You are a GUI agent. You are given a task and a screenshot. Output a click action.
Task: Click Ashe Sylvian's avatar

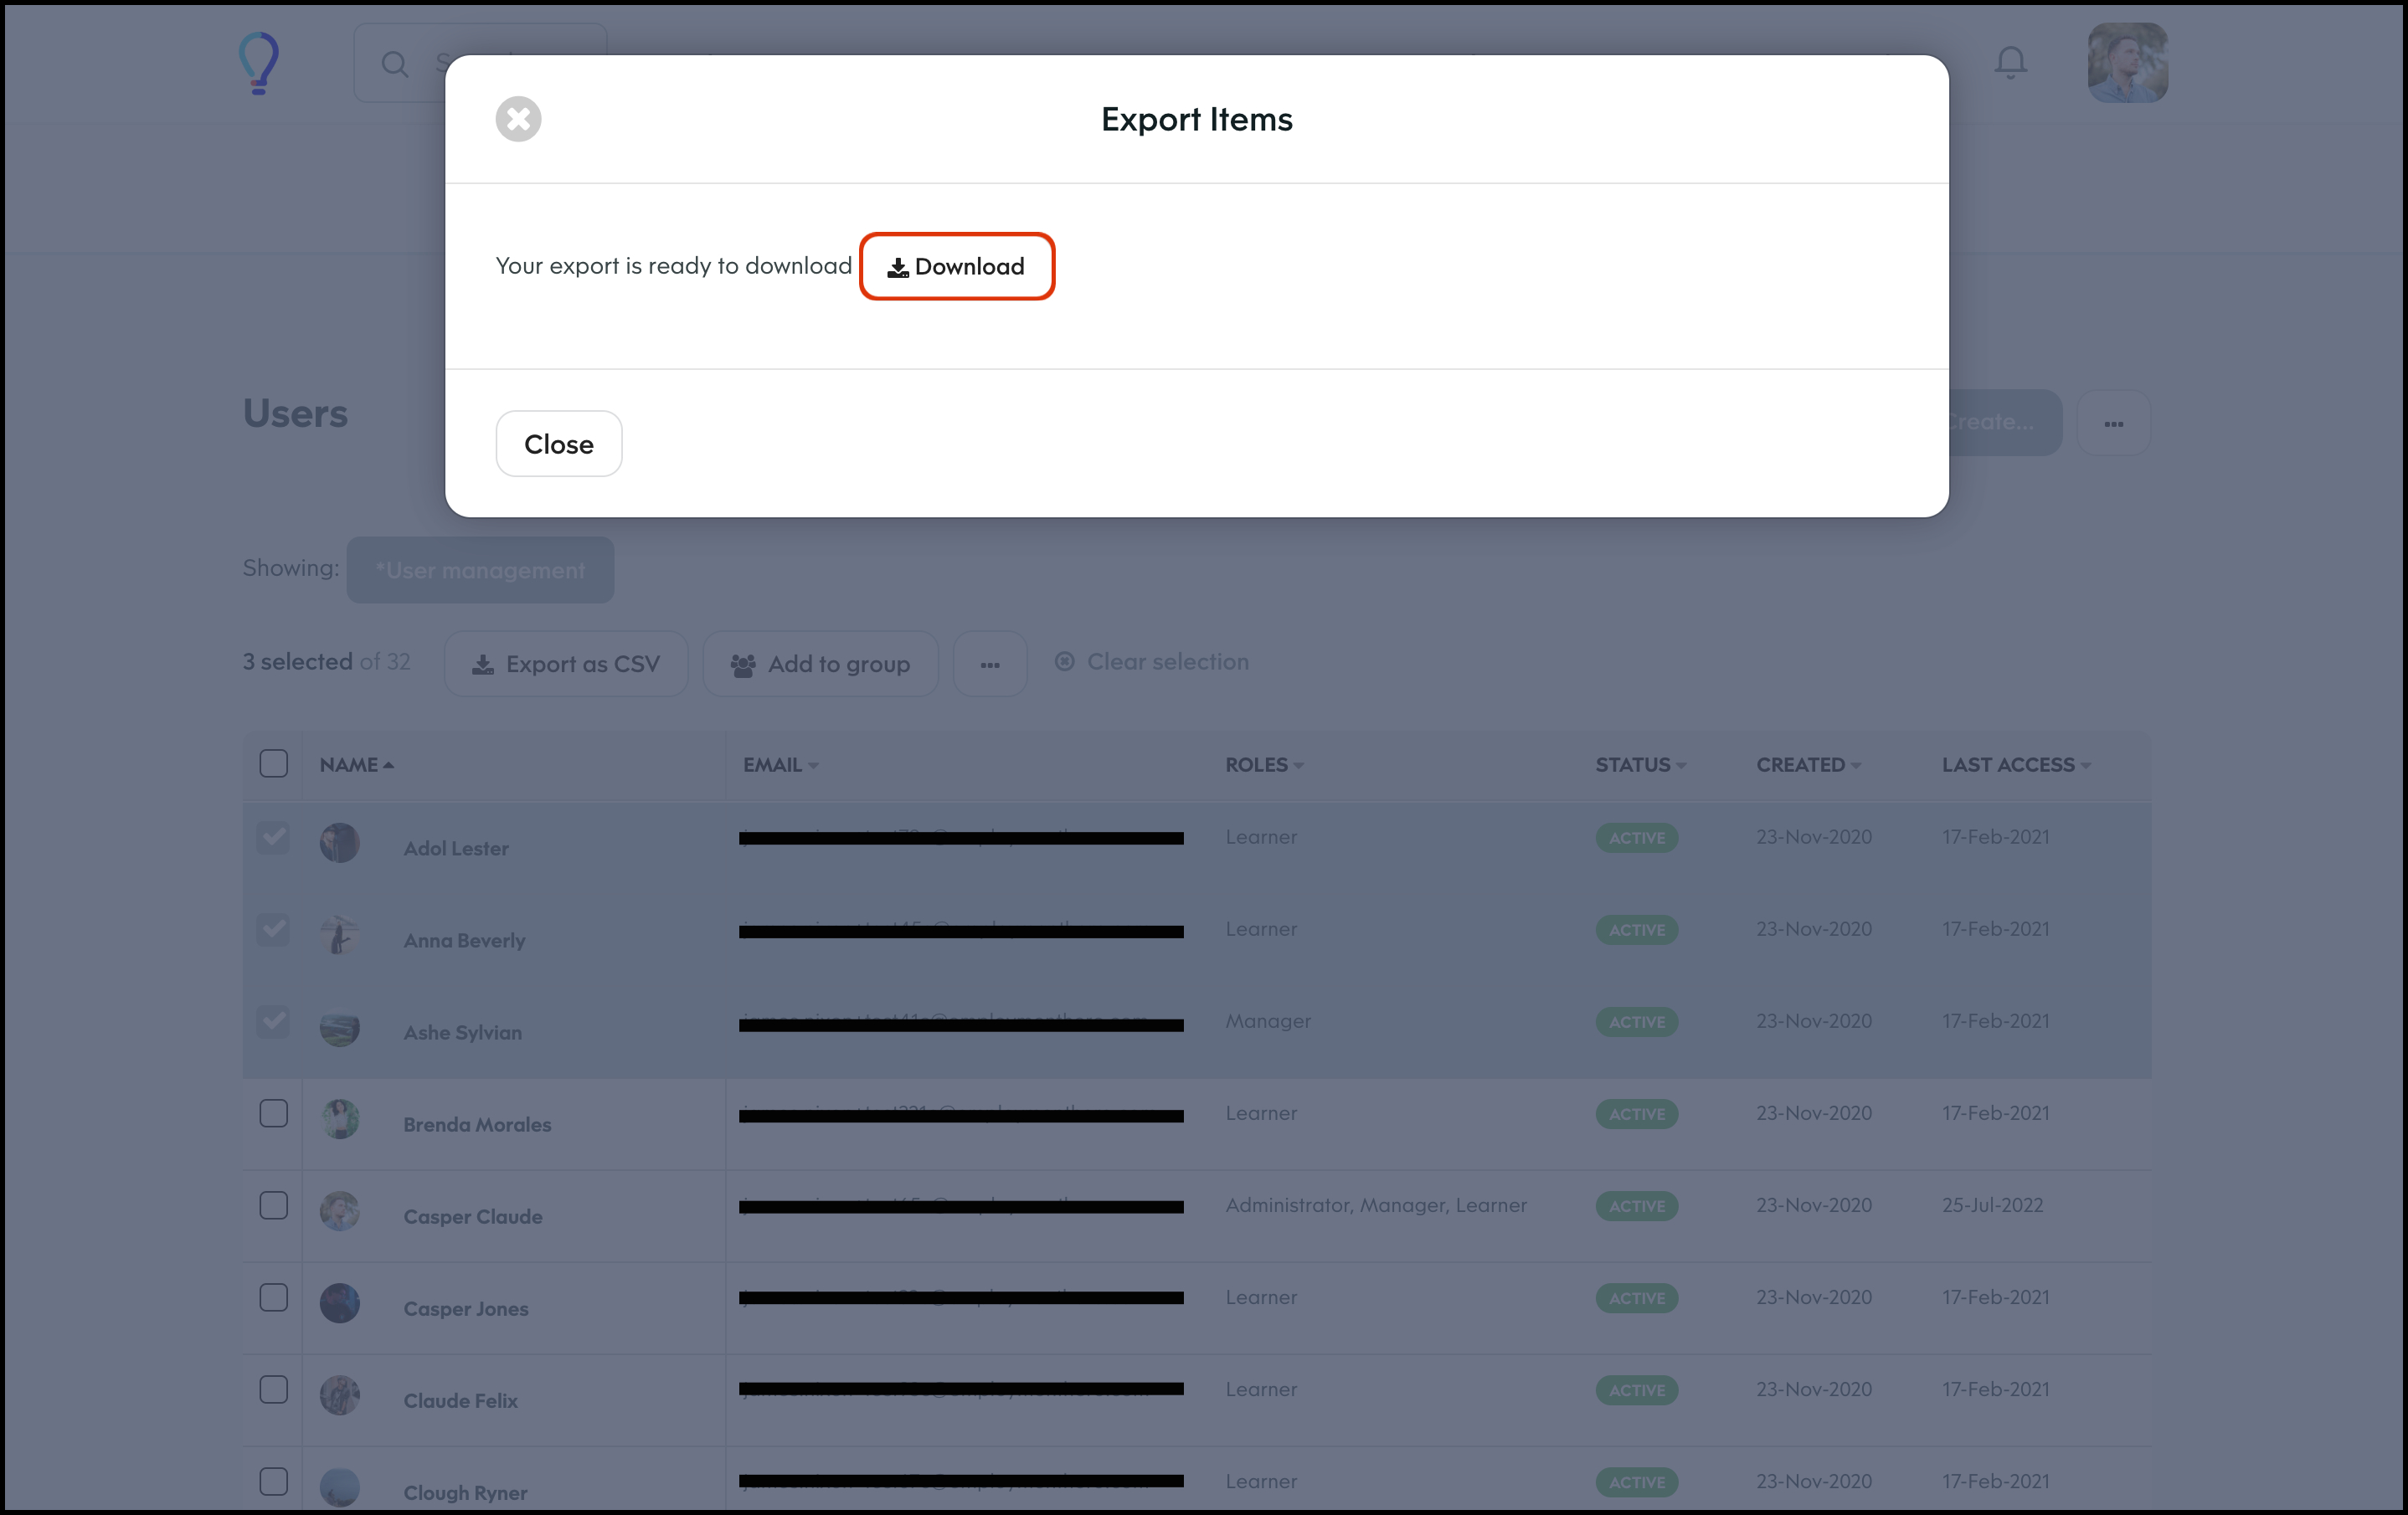click(340, 1027)
